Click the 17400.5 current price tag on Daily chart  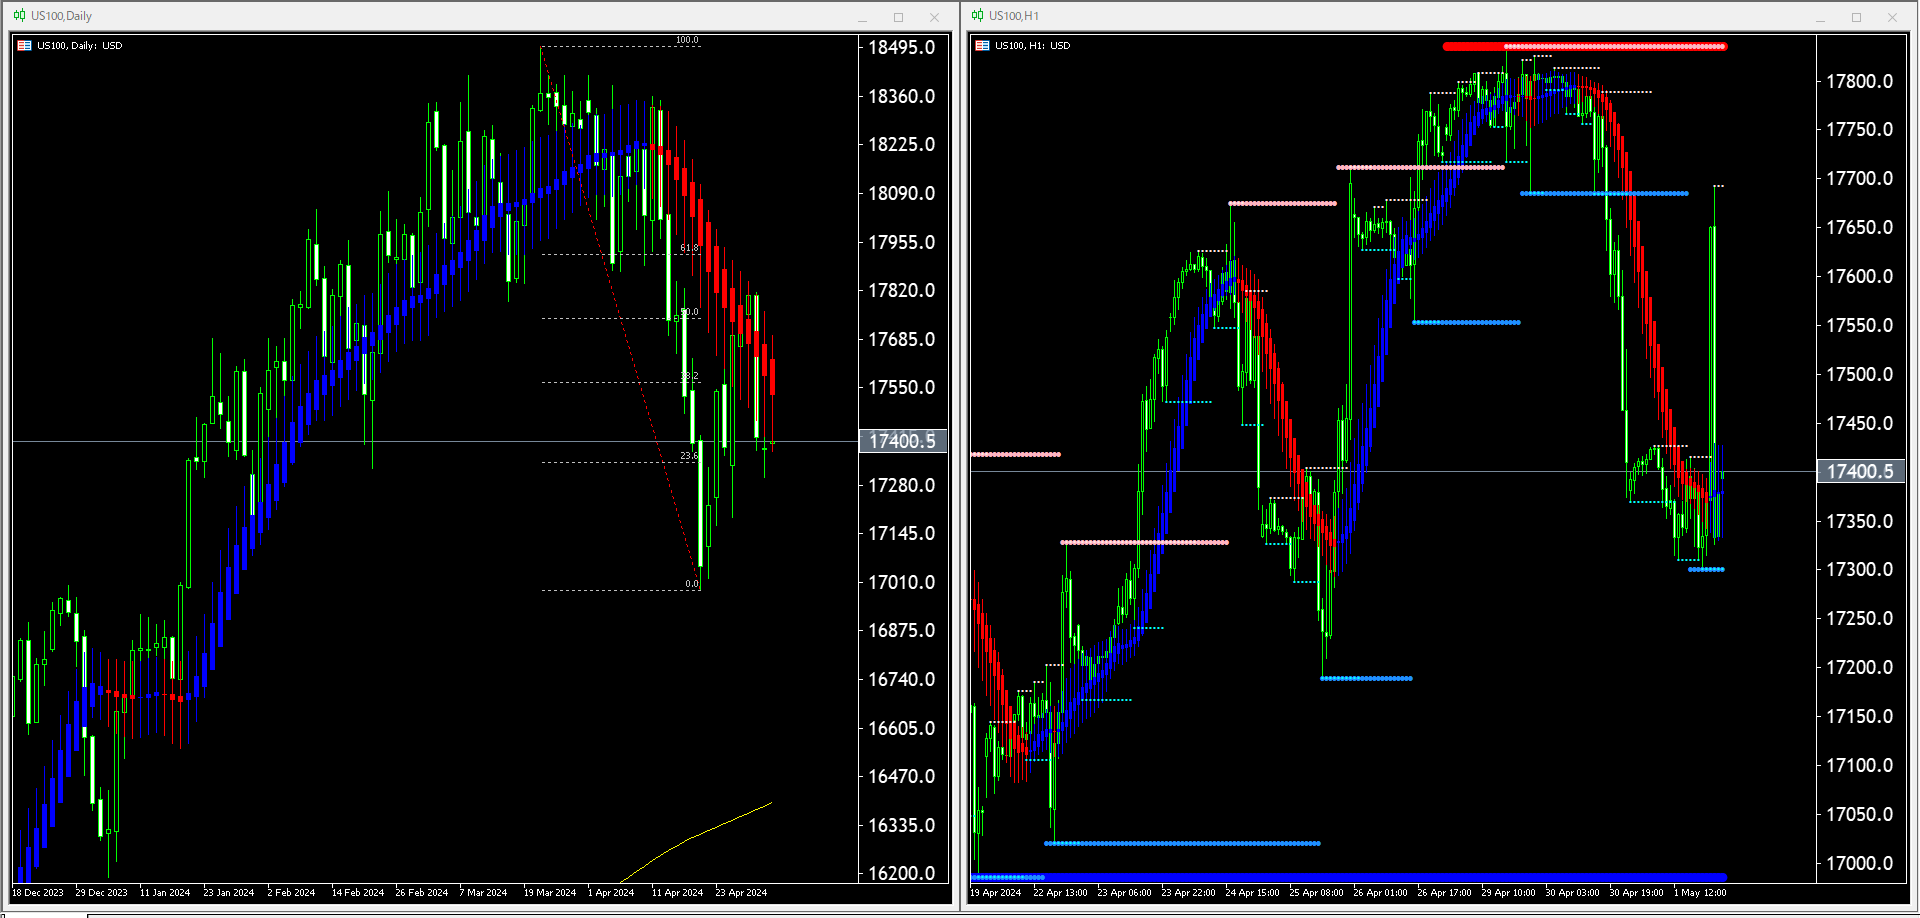click(x=903, y=441)
